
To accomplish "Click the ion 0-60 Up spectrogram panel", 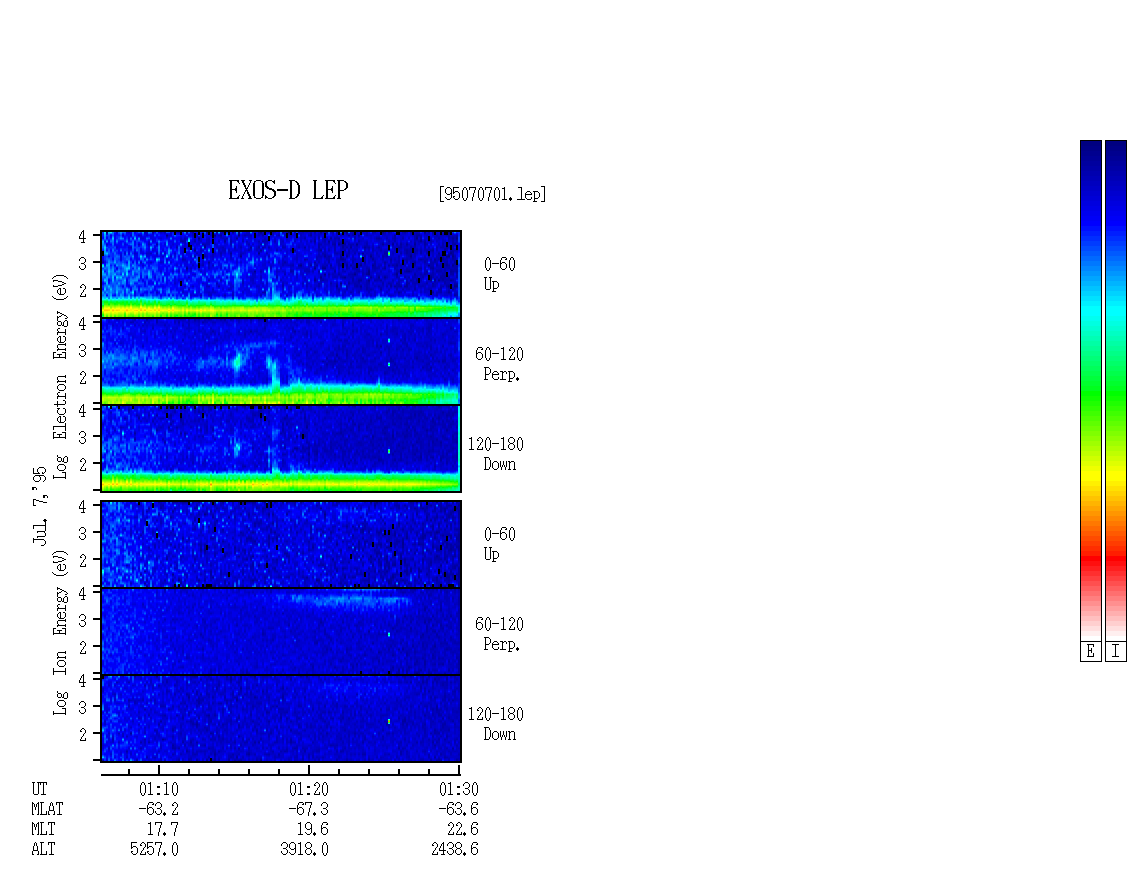I will (x=281, y=544).
